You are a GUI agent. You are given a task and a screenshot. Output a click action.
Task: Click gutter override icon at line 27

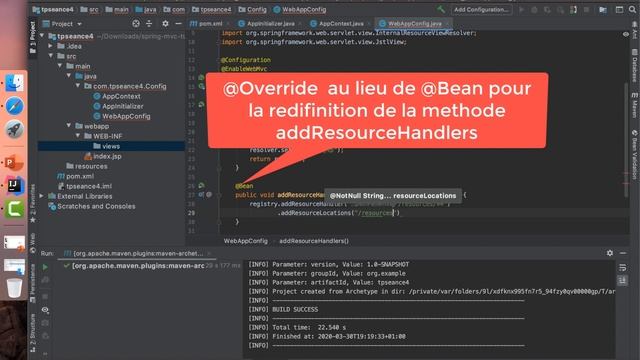[201, 195]
